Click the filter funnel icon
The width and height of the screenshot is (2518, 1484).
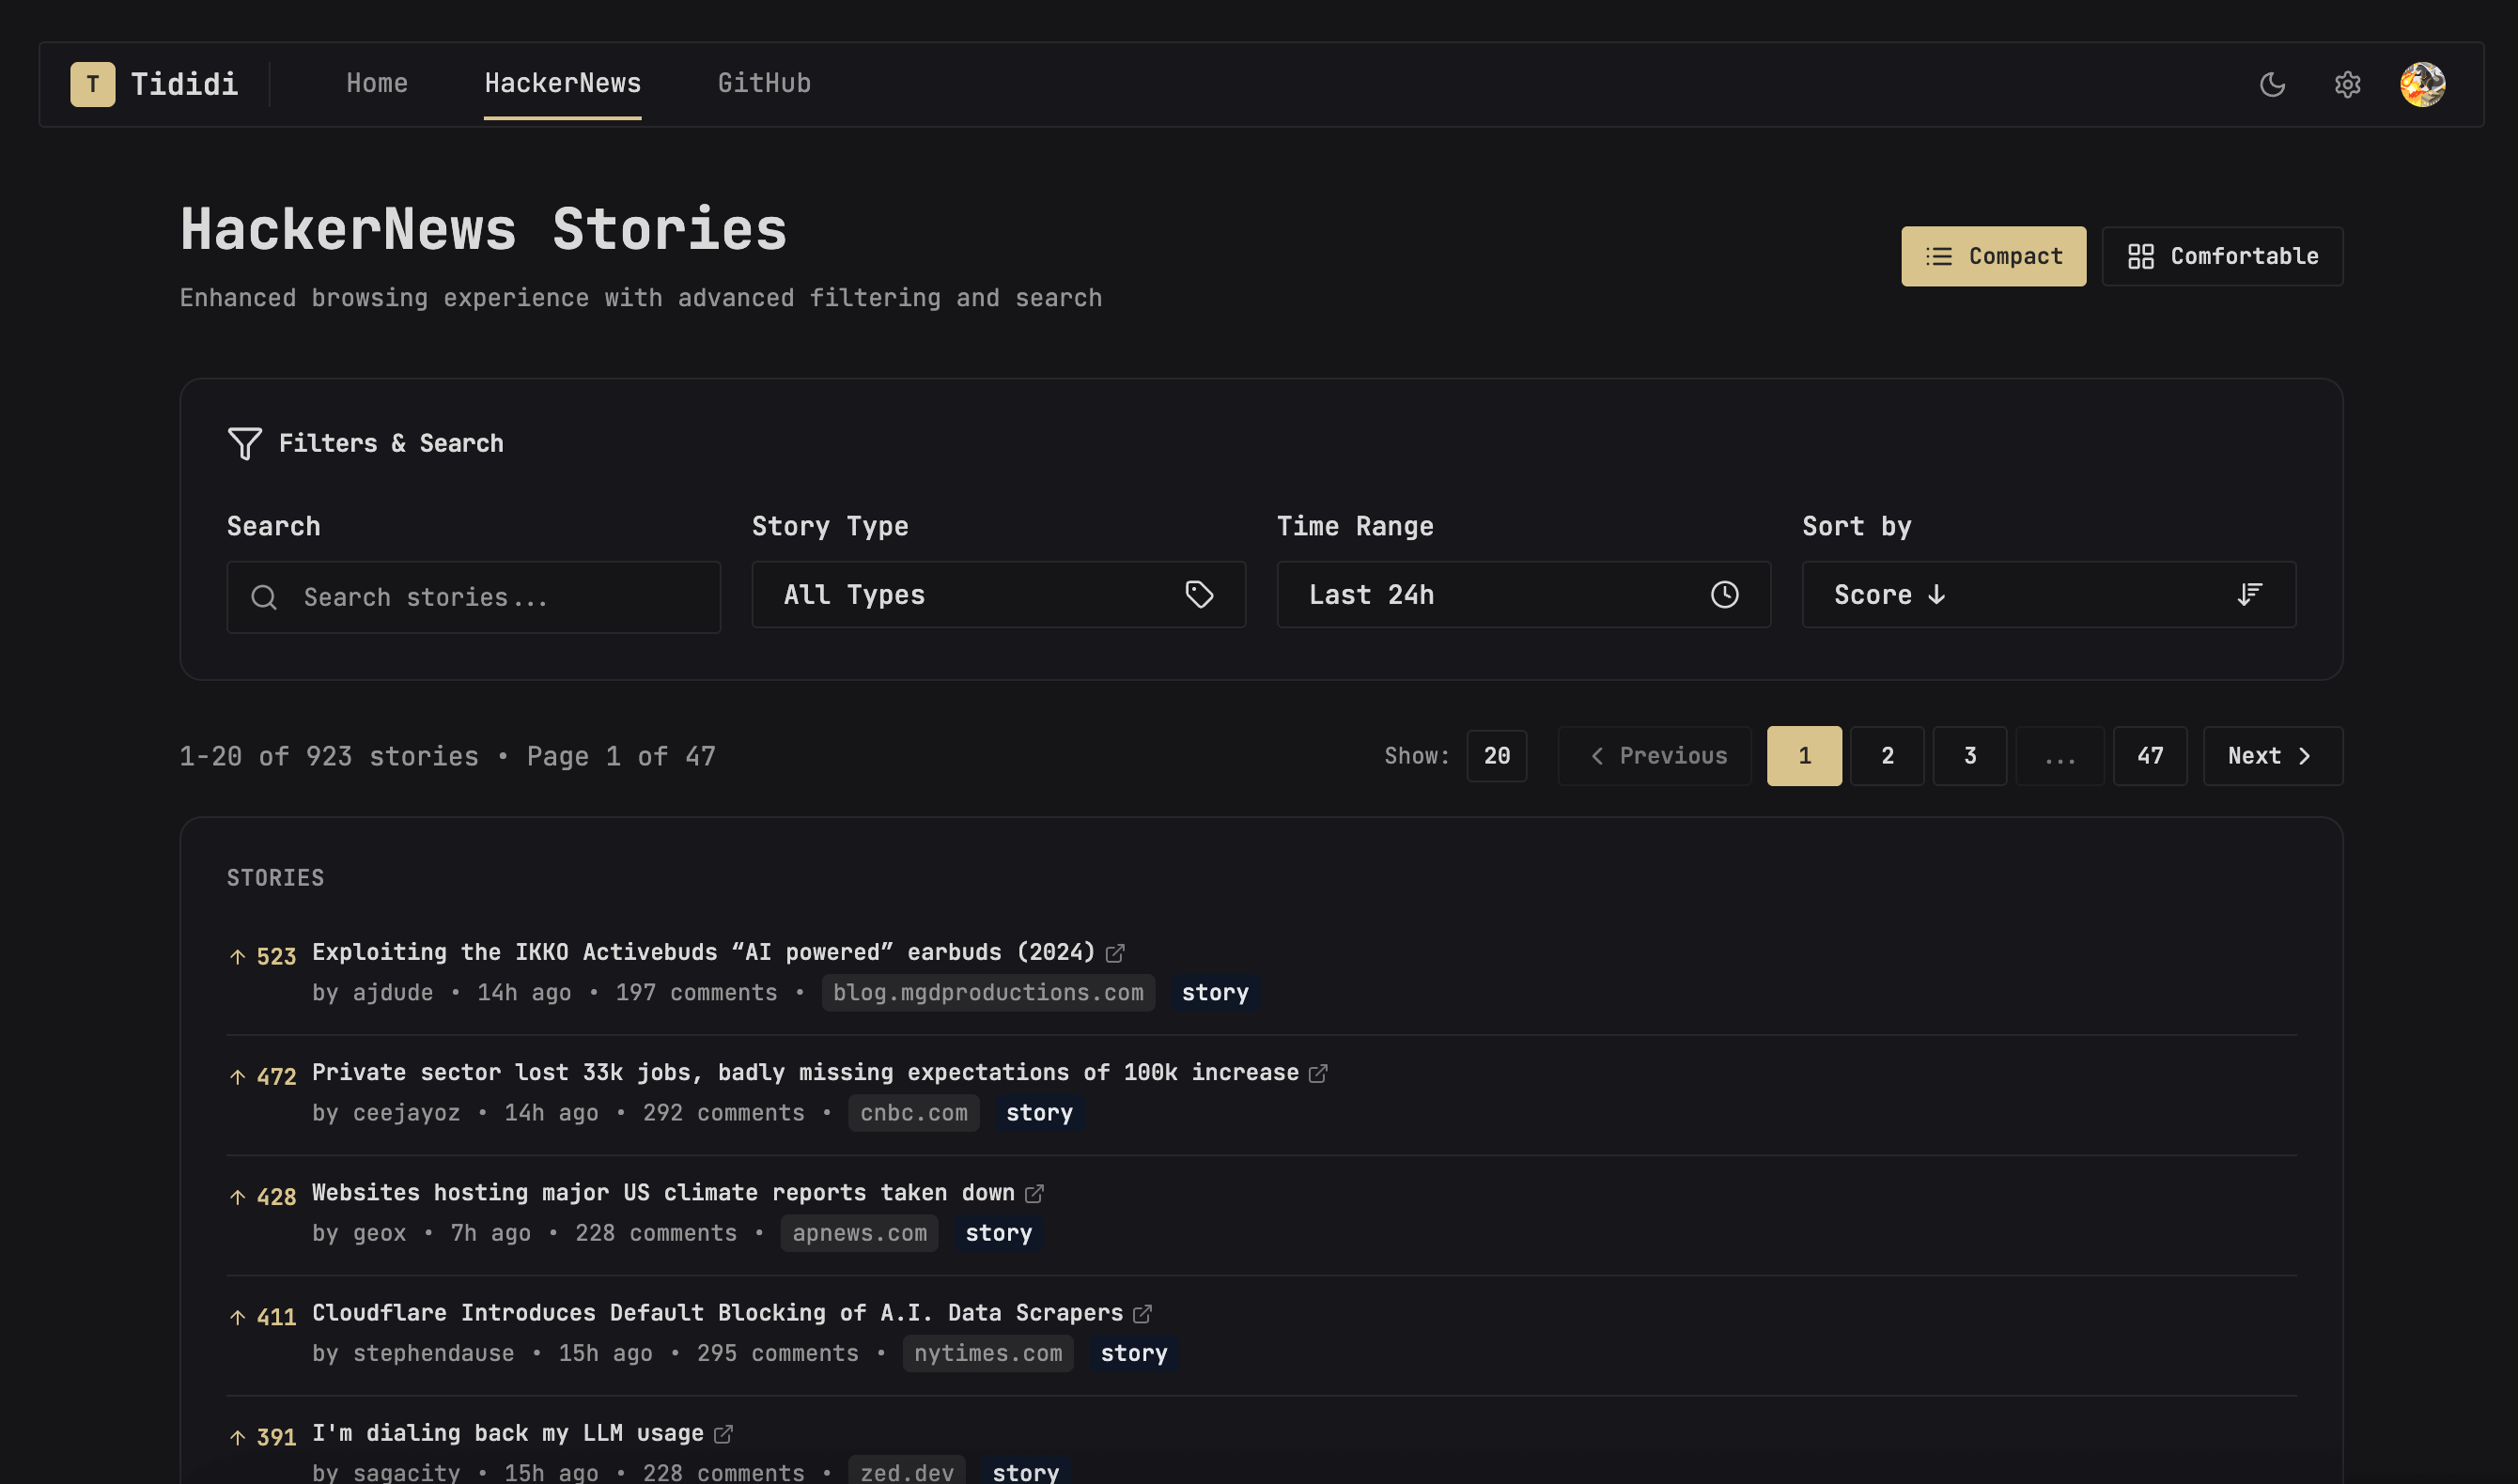pos(244,443)
